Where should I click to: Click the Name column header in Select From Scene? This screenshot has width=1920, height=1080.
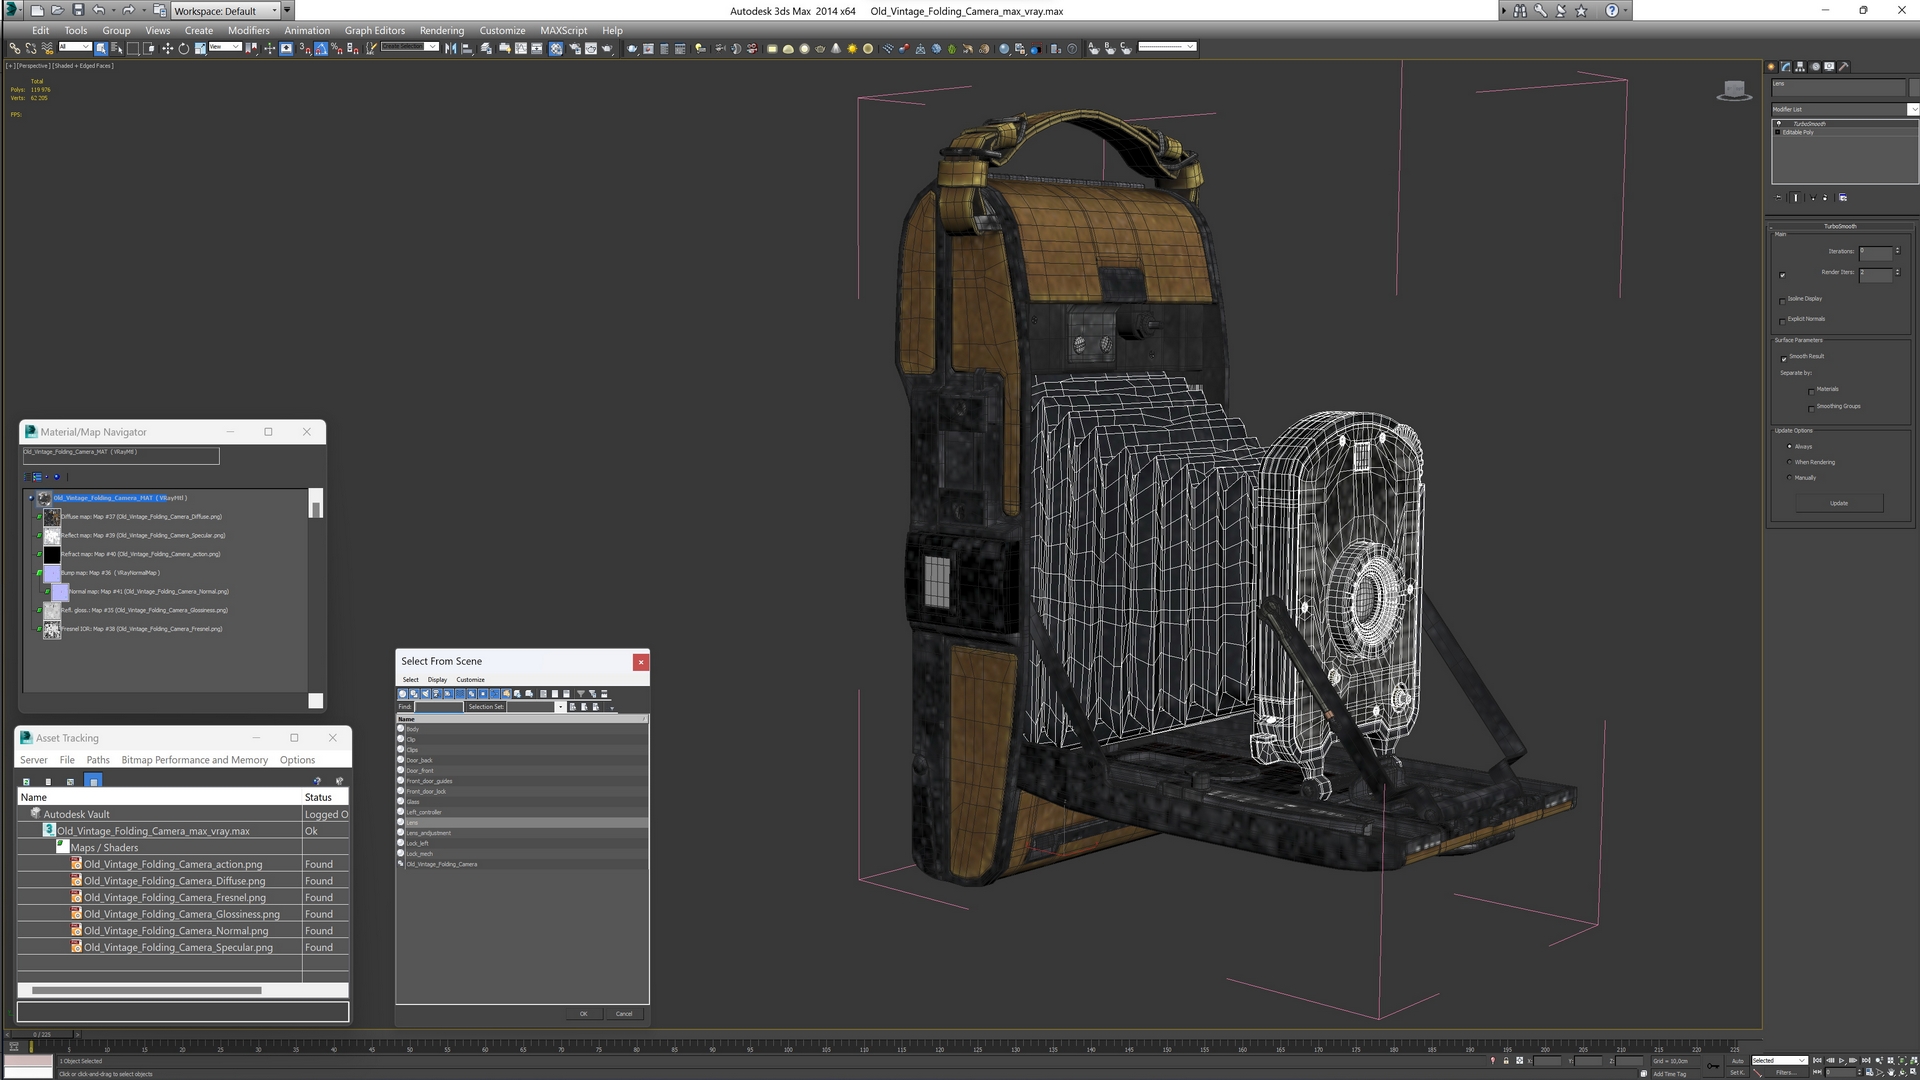coord(521,719)
